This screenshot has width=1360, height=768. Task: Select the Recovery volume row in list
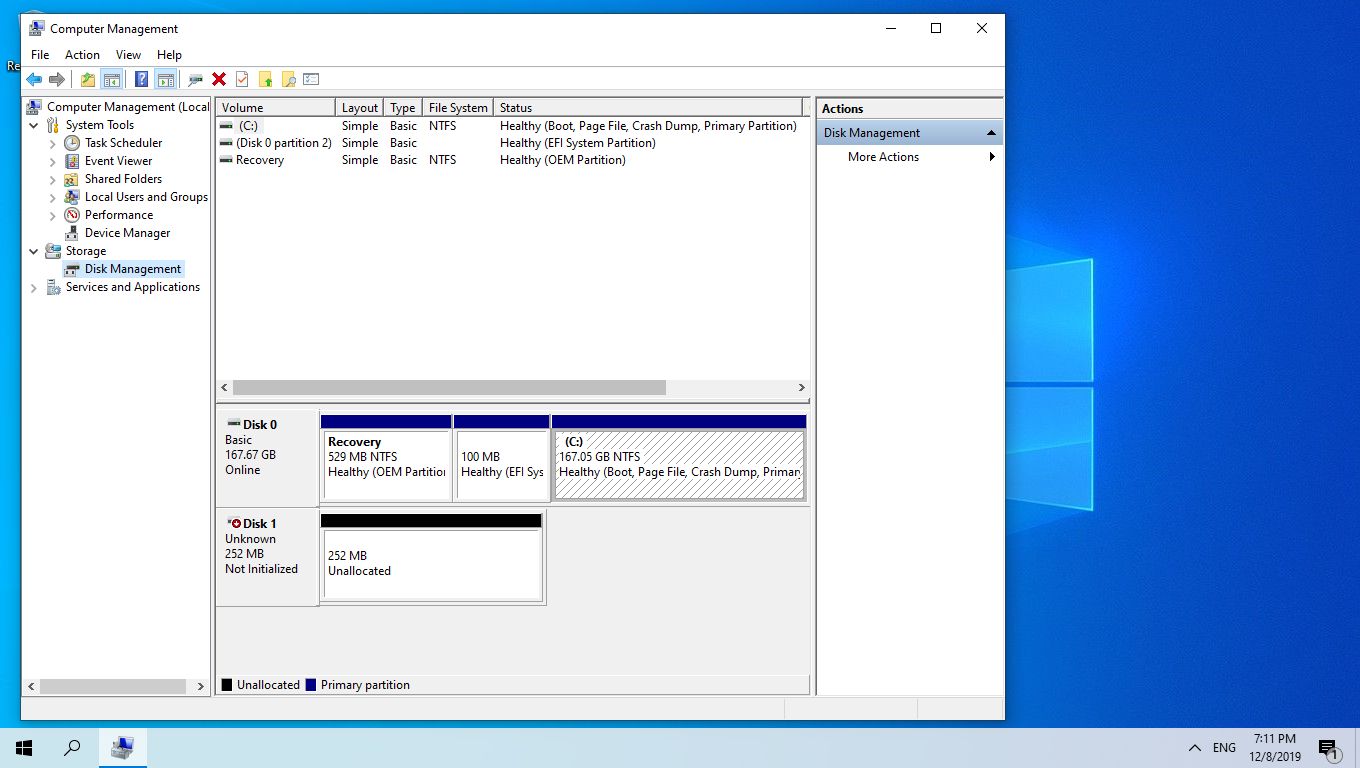[511, 160]
